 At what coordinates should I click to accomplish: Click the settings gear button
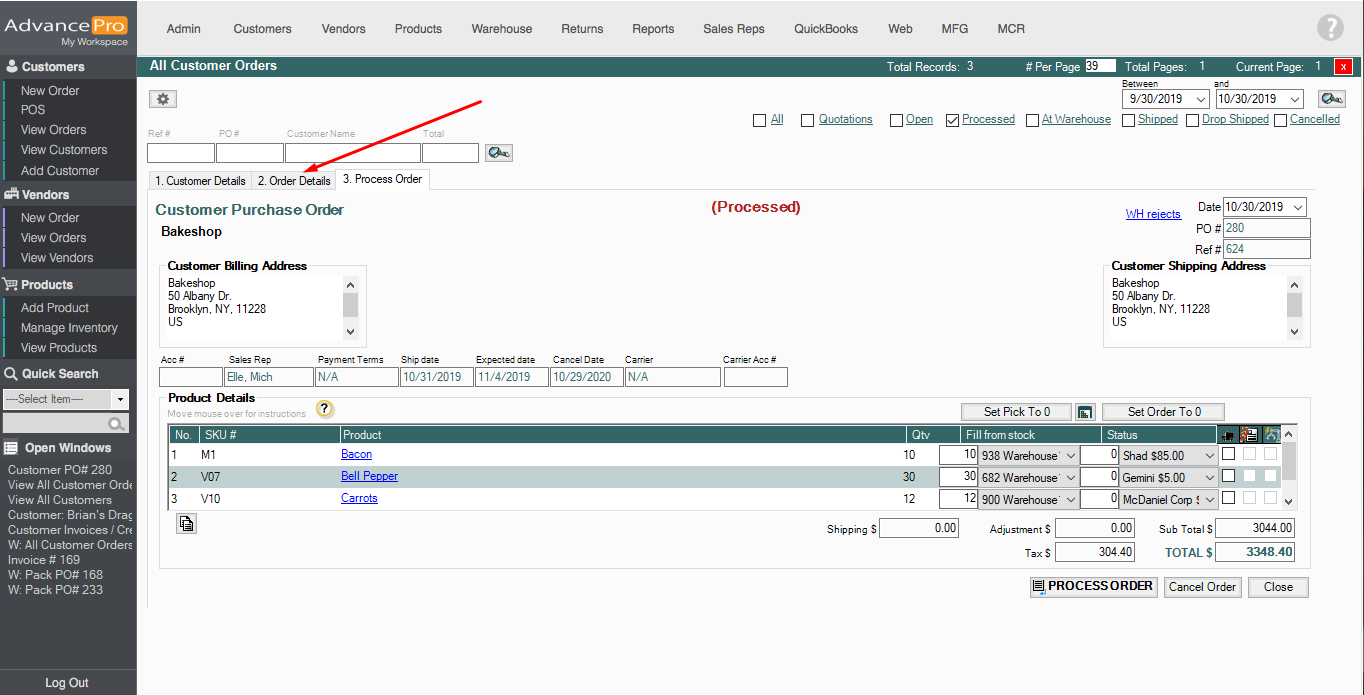[x=163, y=99]
